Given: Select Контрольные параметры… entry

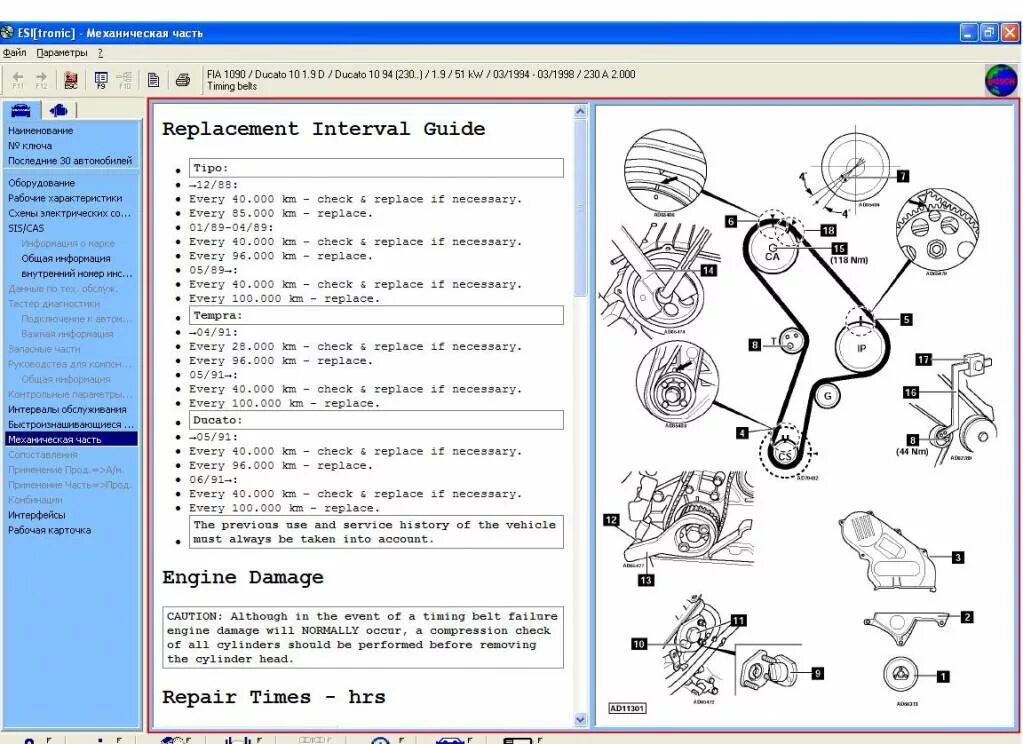Looking at the screenshot, I should 69,394.
